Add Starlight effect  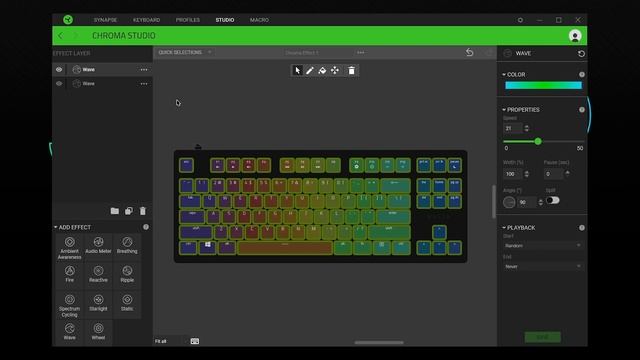coord(98,305)
